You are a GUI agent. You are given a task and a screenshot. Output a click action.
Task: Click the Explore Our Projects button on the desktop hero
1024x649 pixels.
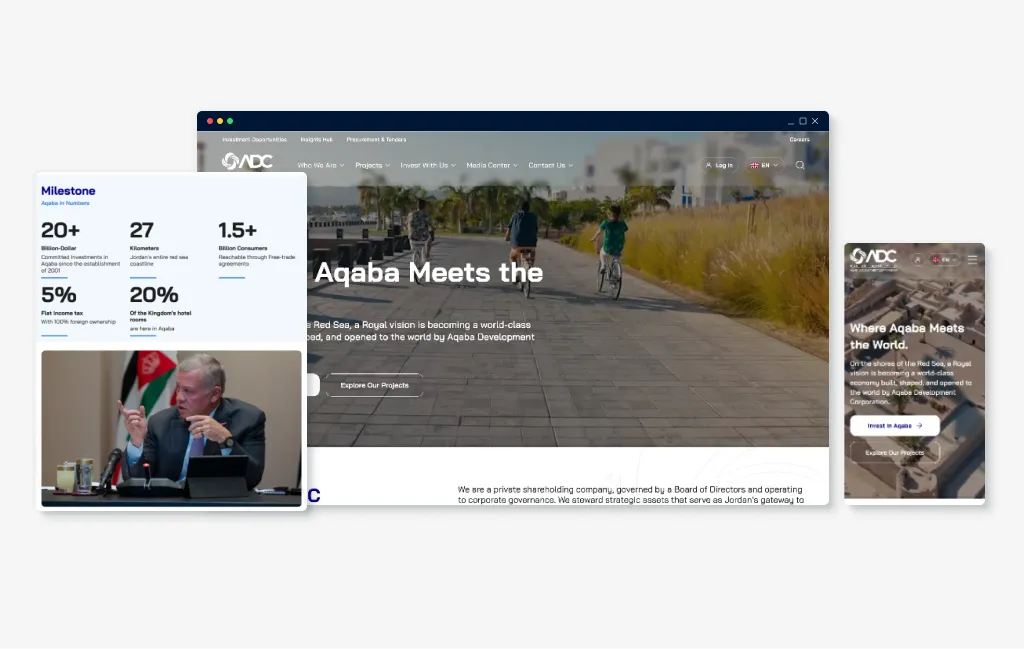374,385
